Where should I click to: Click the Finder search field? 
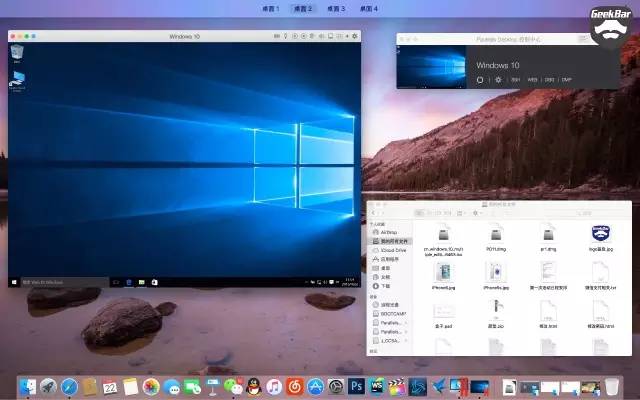point(586,213)
